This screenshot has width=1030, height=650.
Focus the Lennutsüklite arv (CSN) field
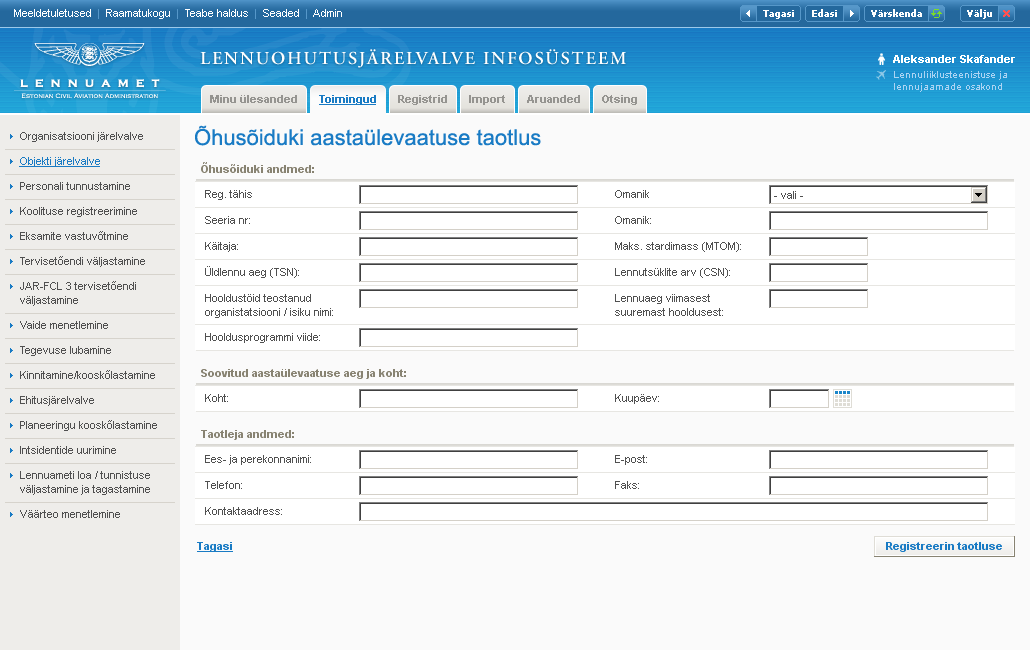tap(818, 272)
